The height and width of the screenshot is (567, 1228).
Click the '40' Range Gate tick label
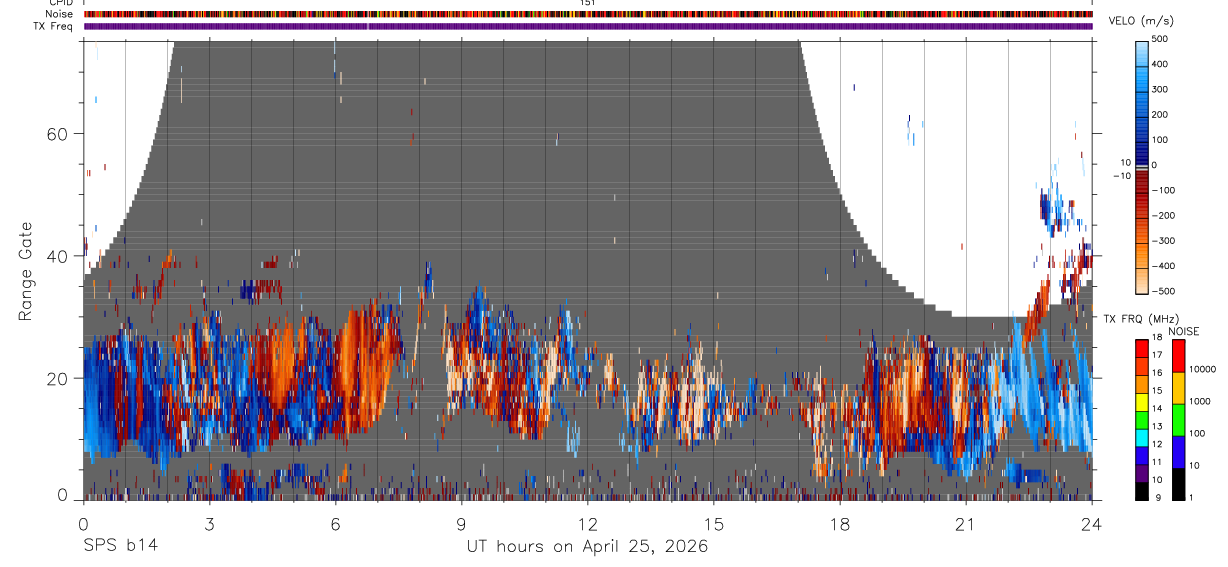pos(57,256)
